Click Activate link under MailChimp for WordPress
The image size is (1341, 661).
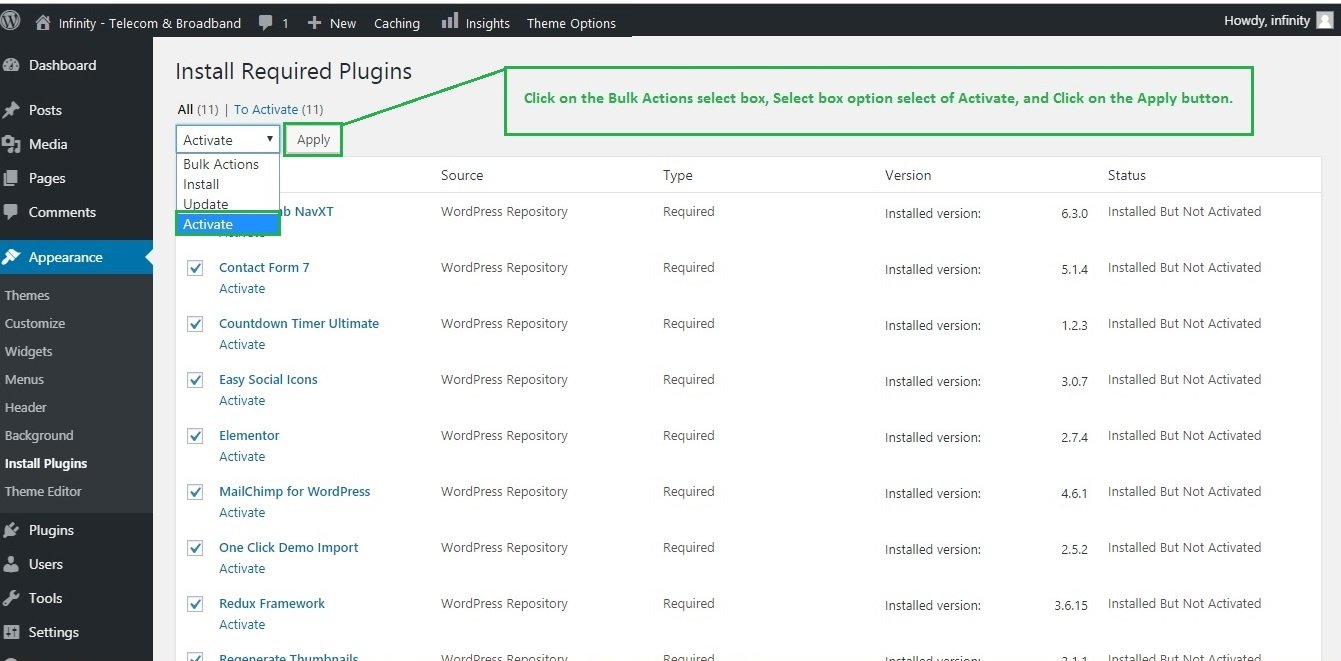[242, 513]
